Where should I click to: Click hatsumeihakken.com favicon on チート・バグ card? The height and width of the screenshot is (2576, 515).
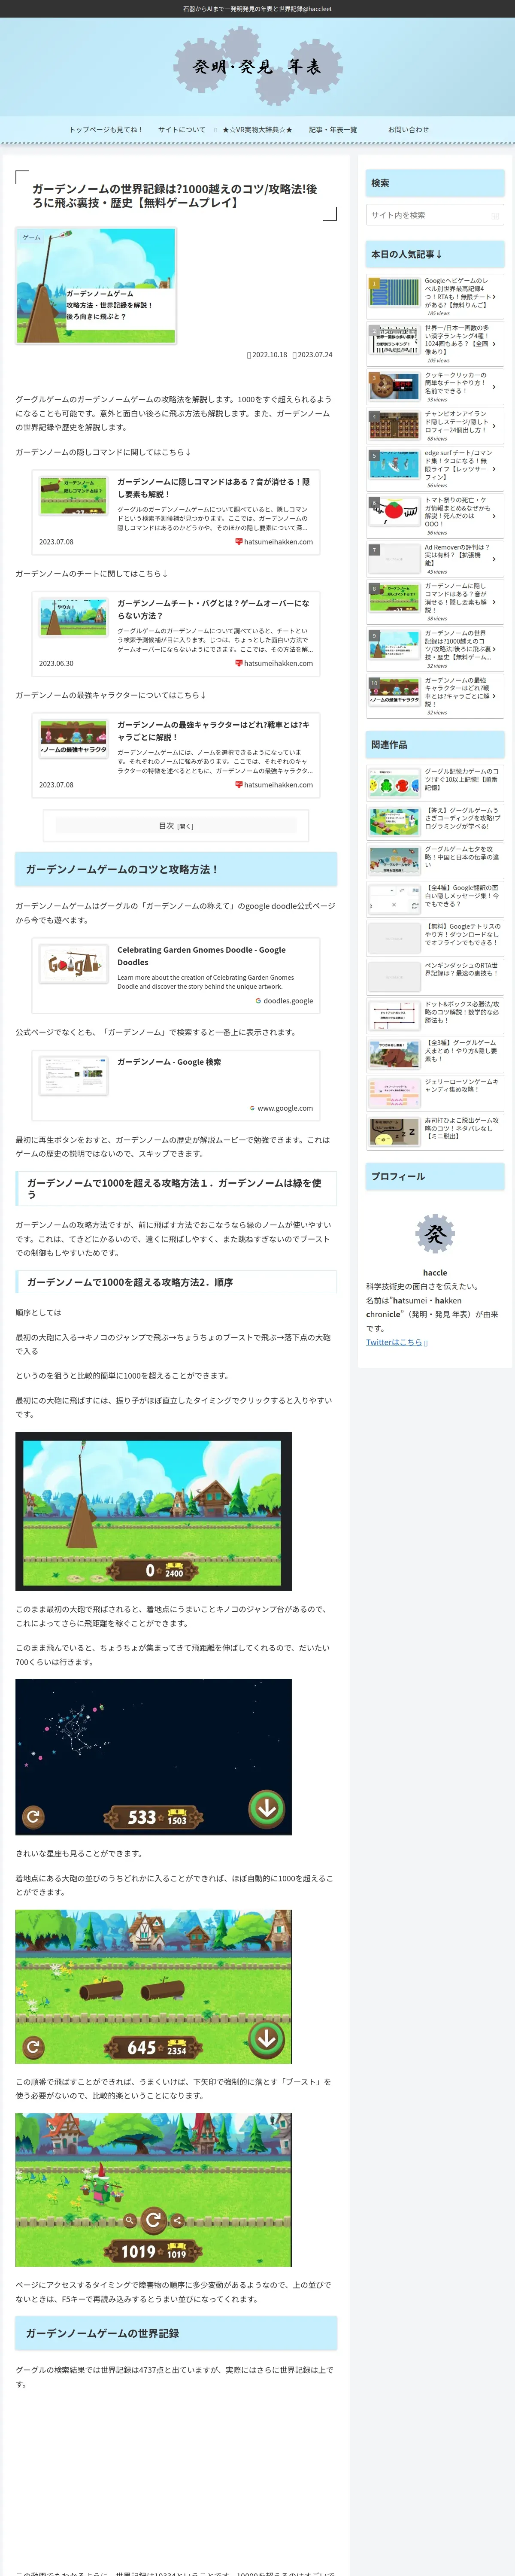(238, 663)
